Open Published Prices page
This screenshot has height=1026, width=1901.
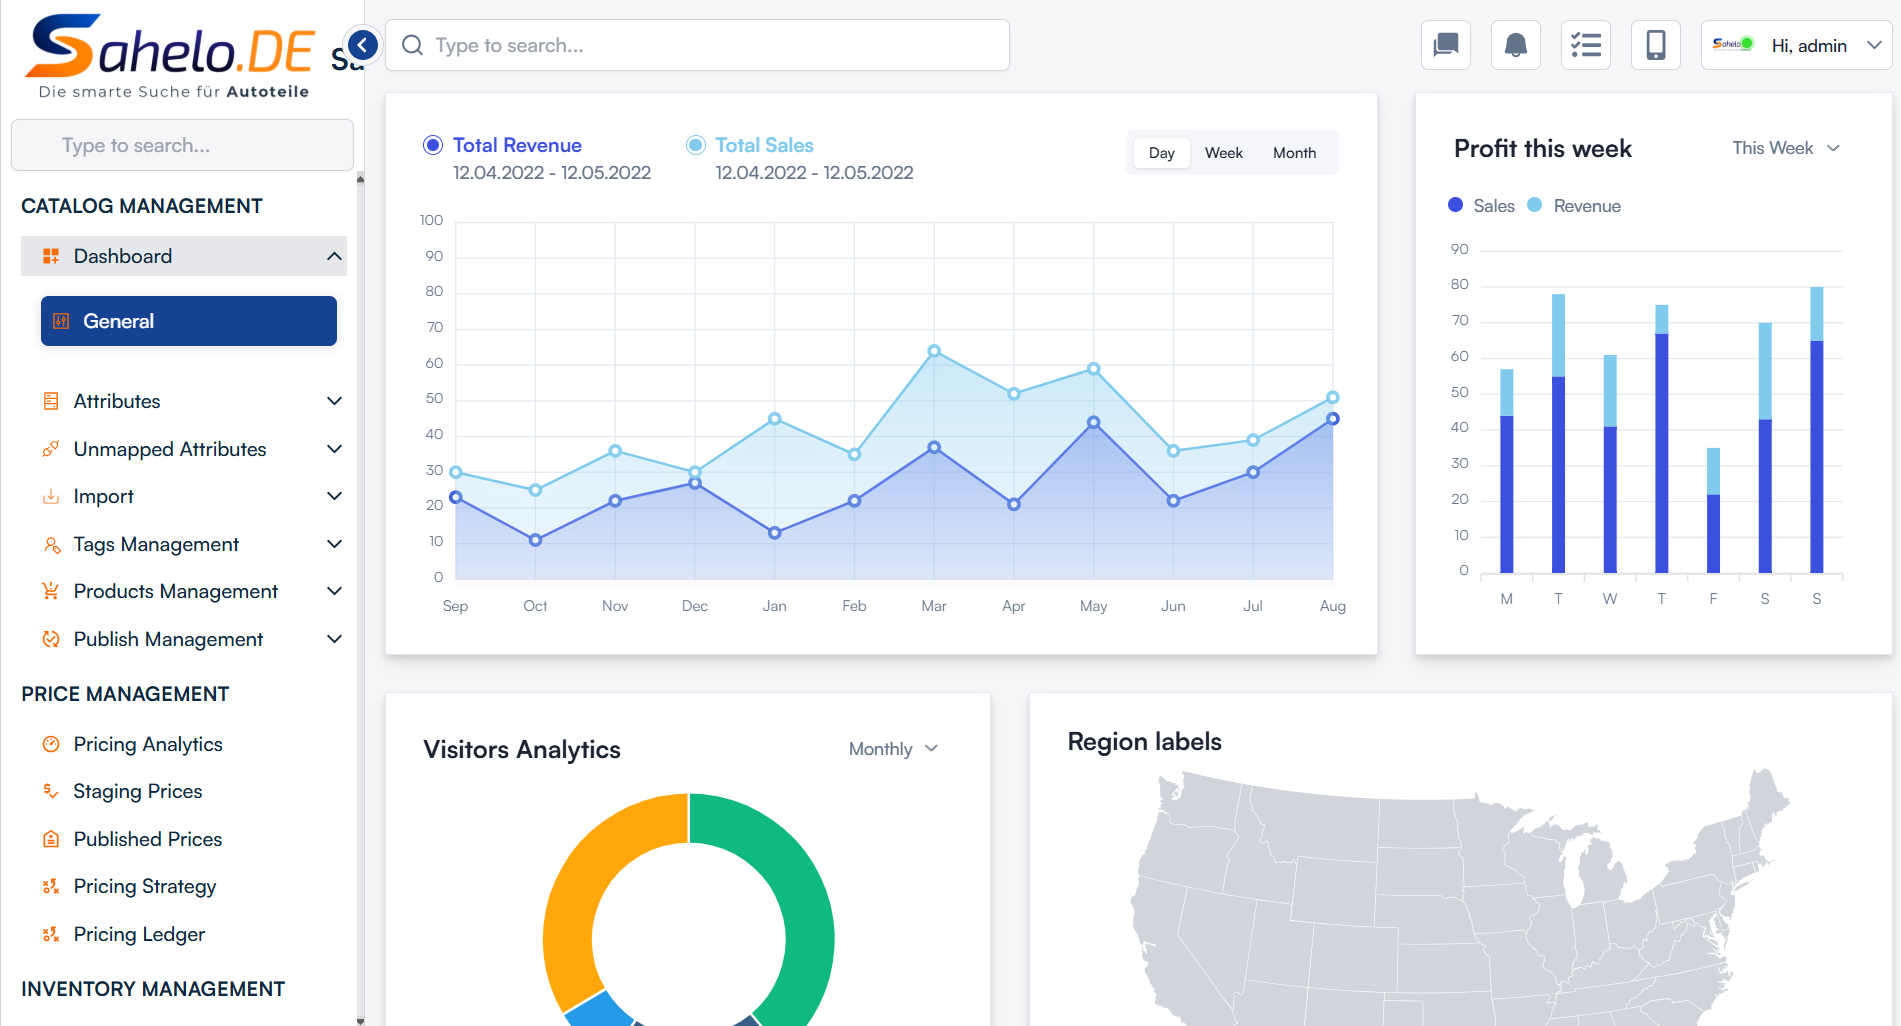[x=148, y=839]
